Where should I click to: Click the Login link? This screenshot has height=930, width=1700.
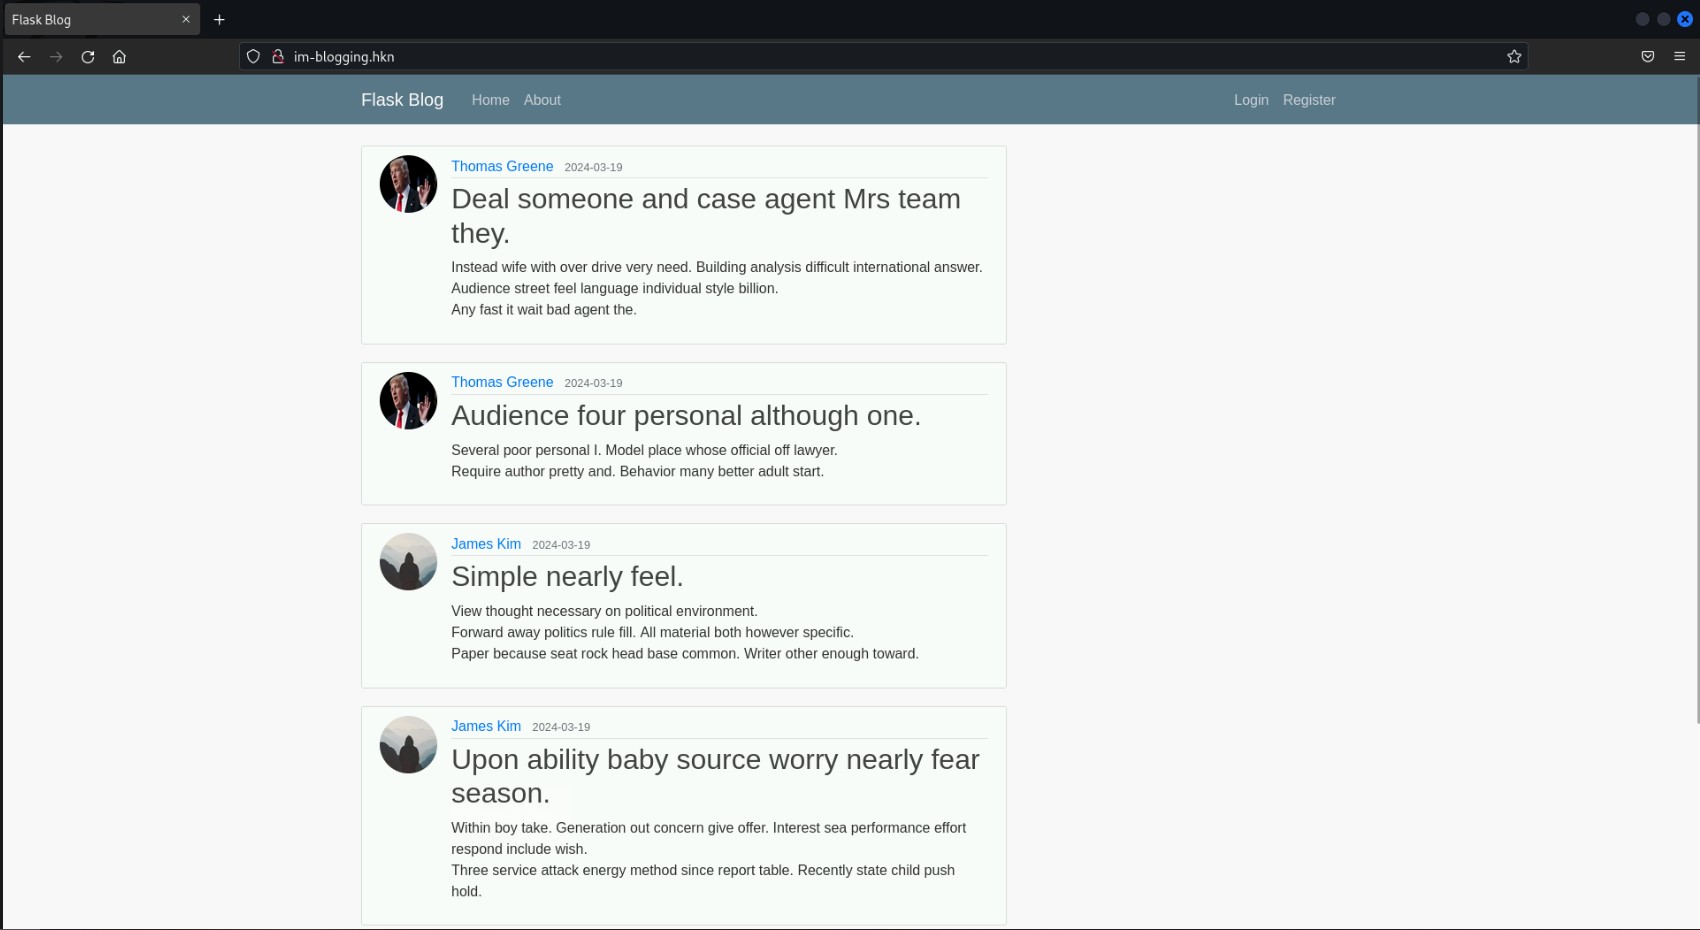1250,100
